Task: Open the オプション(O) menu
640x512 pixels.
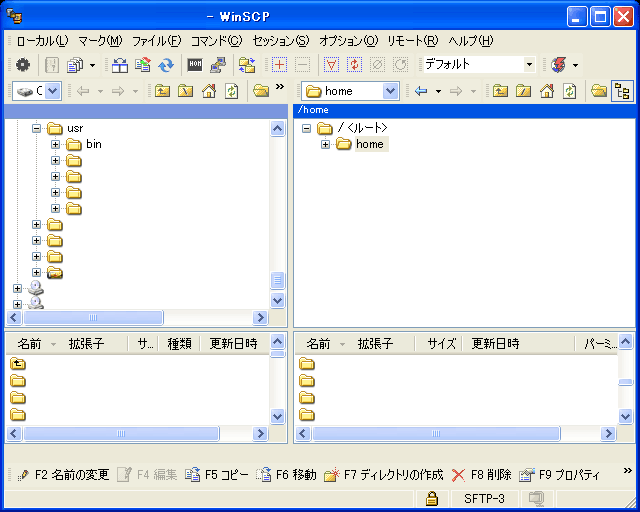Action: point(348,41)
